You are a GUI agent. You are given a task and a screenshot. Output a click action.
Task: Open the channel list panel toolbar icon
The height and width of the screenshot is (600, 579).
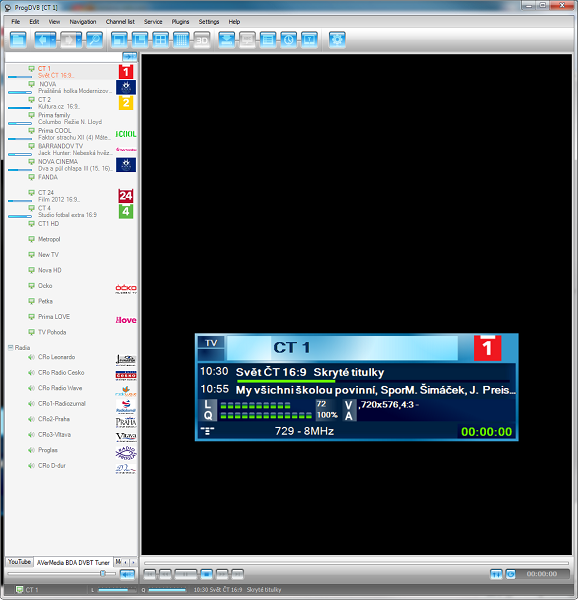(18, 39)
